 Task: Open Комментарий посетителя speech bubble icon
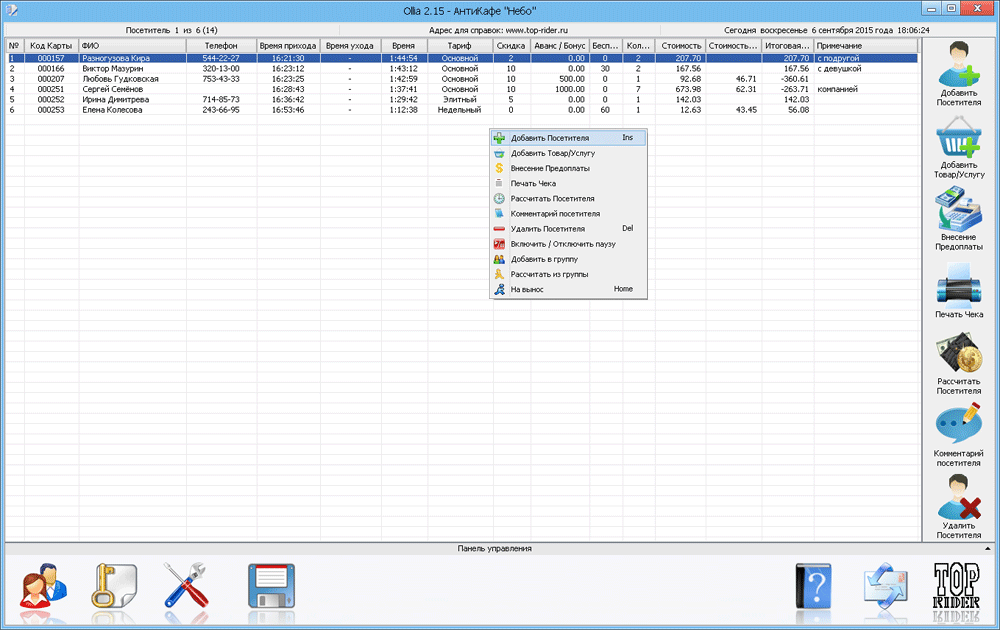[958, 424]
